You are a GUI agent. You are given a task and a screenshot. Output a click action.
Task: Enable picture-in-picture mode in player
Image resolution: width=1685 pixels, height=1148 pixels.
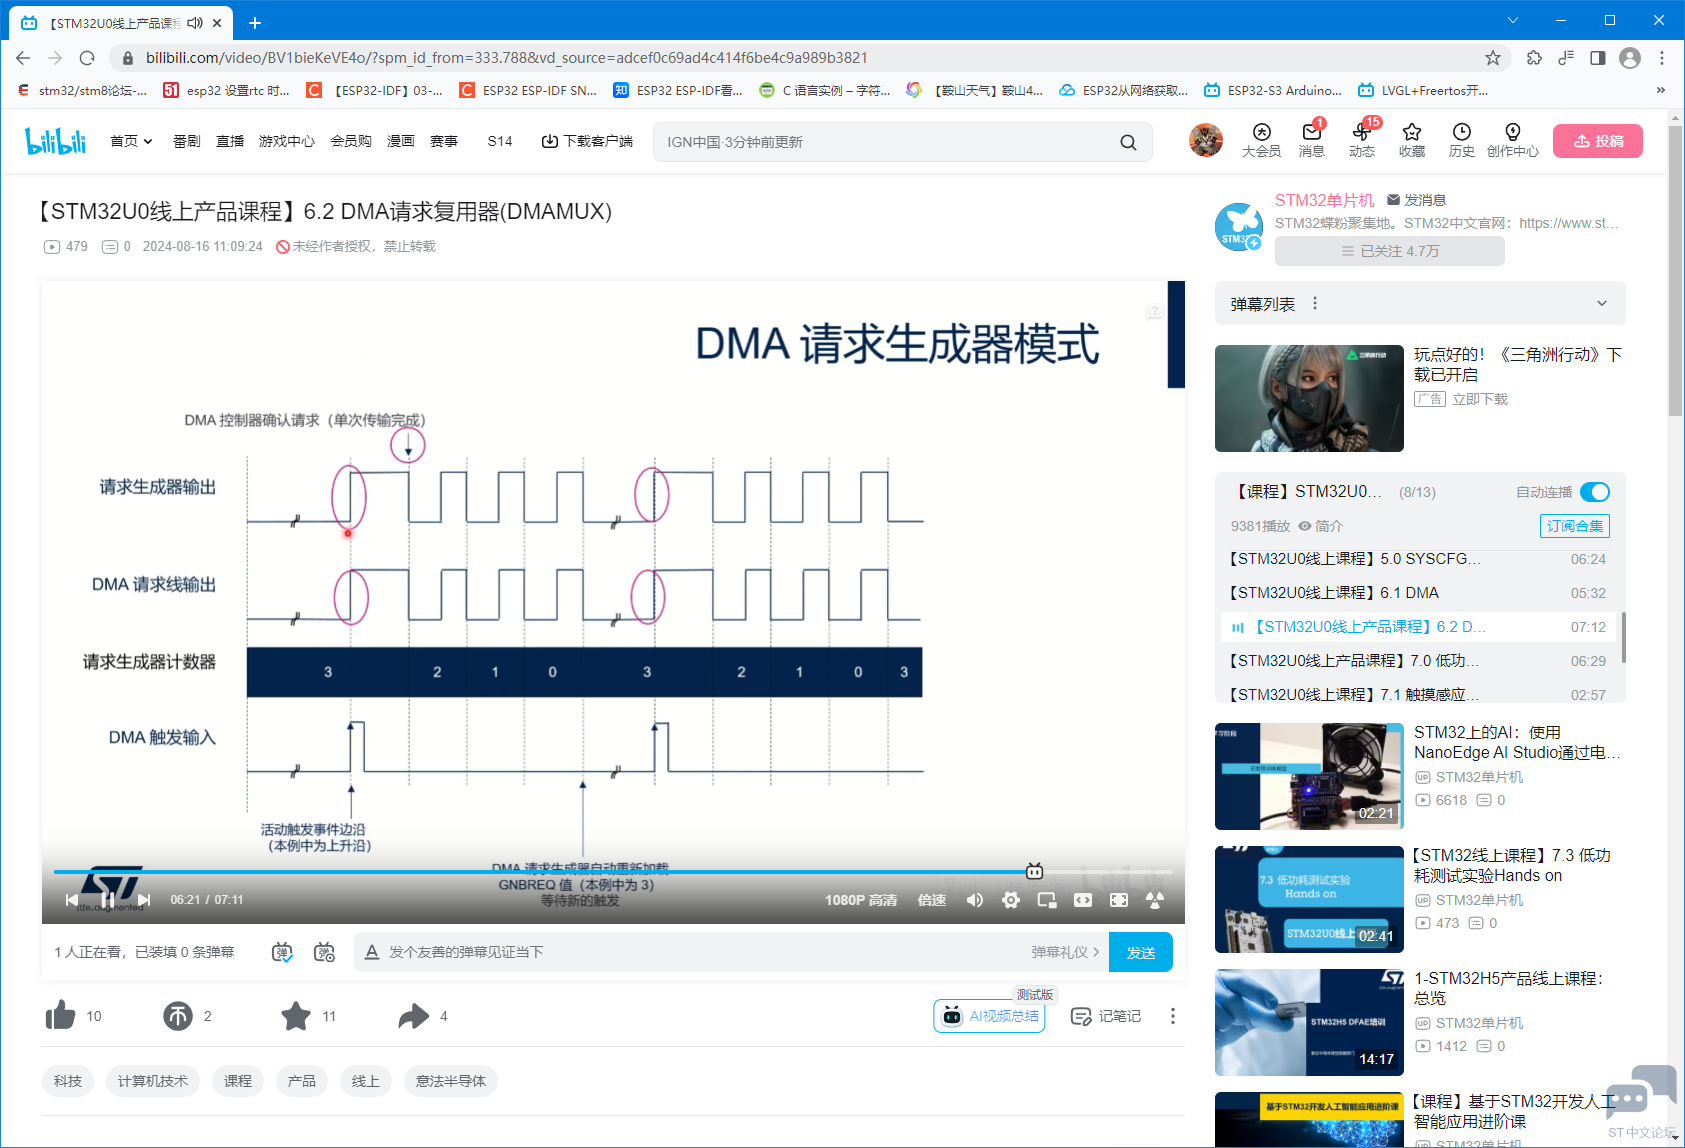1047,900
